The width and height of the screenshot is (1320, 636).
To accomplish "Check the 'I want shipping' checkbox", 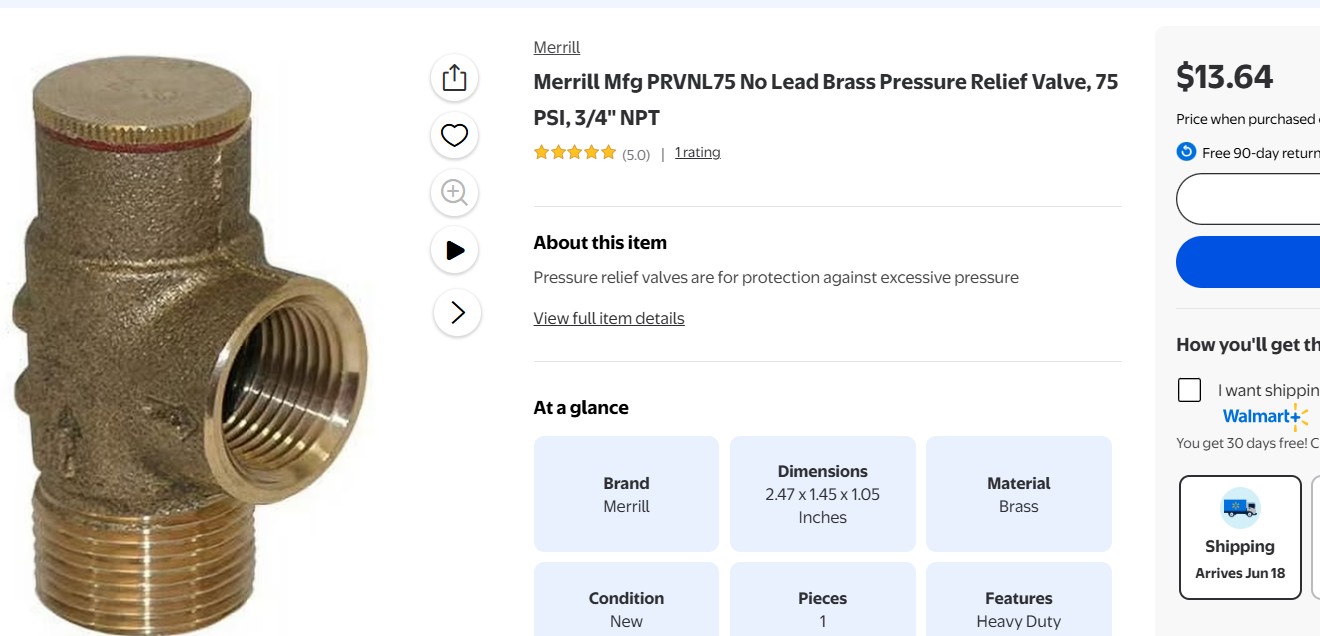I will tap(1189, 390).
